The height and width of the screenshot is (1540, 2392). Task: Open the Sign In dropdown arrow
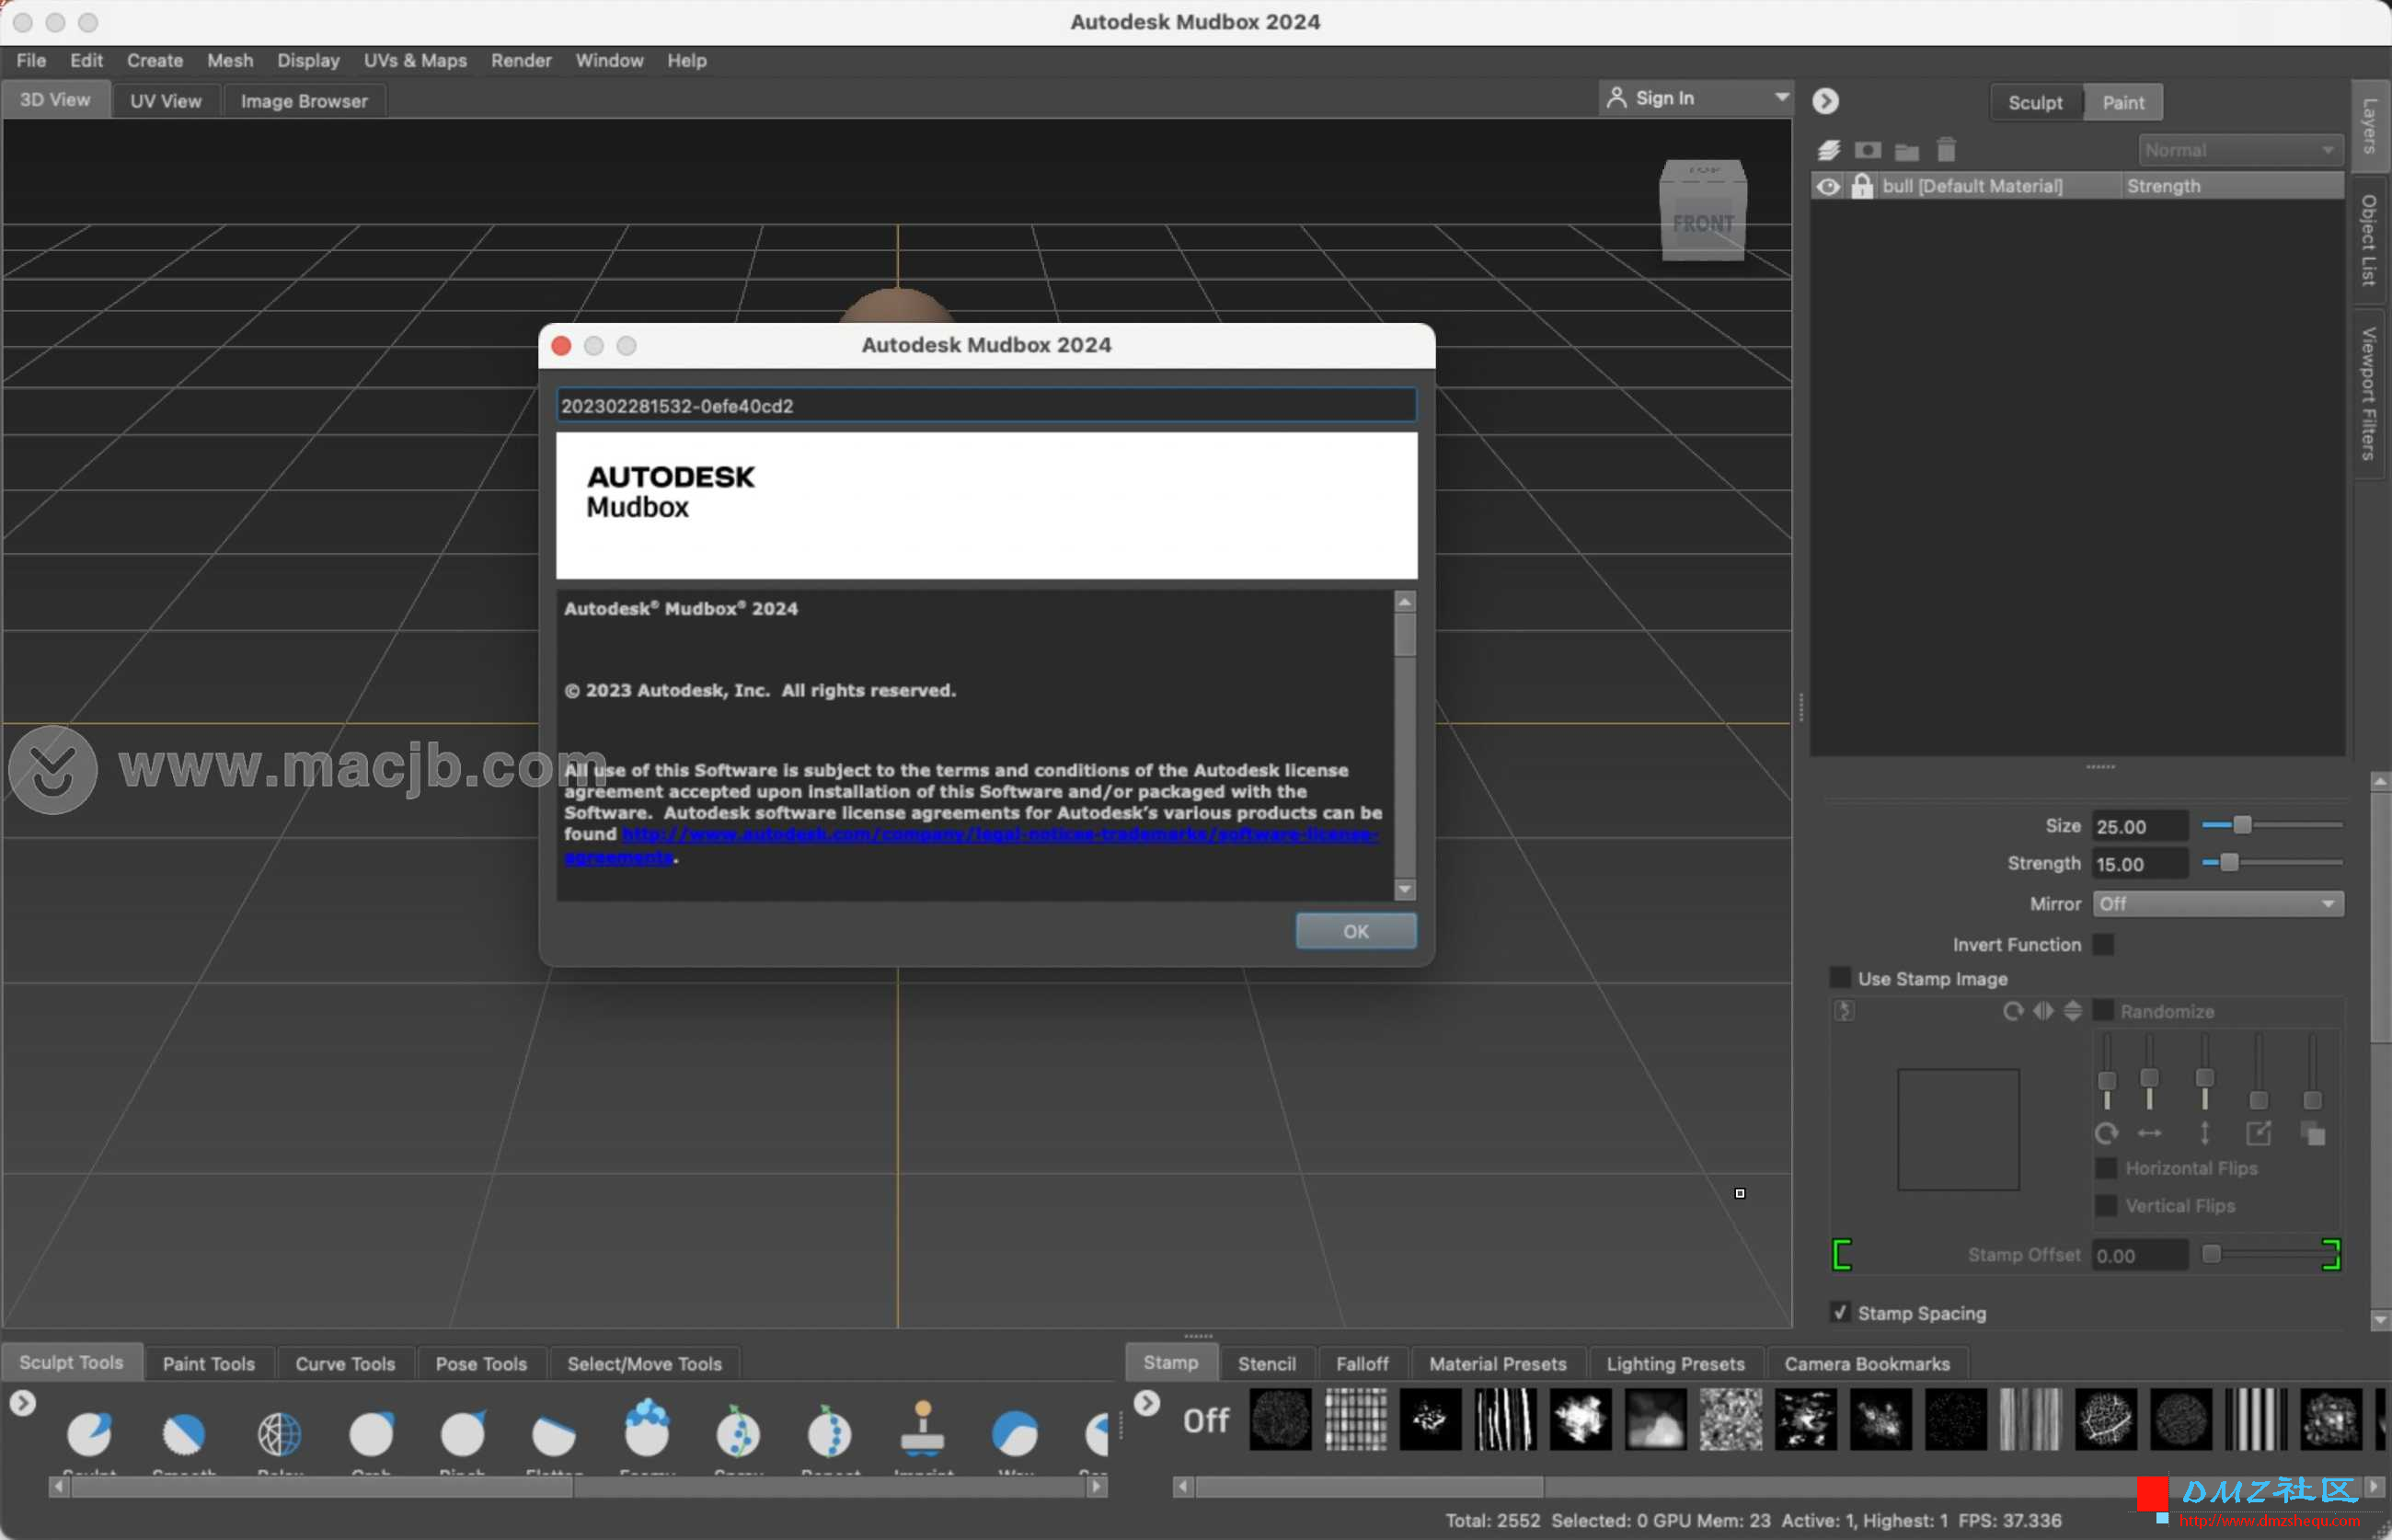click(x=1781, y=97)
